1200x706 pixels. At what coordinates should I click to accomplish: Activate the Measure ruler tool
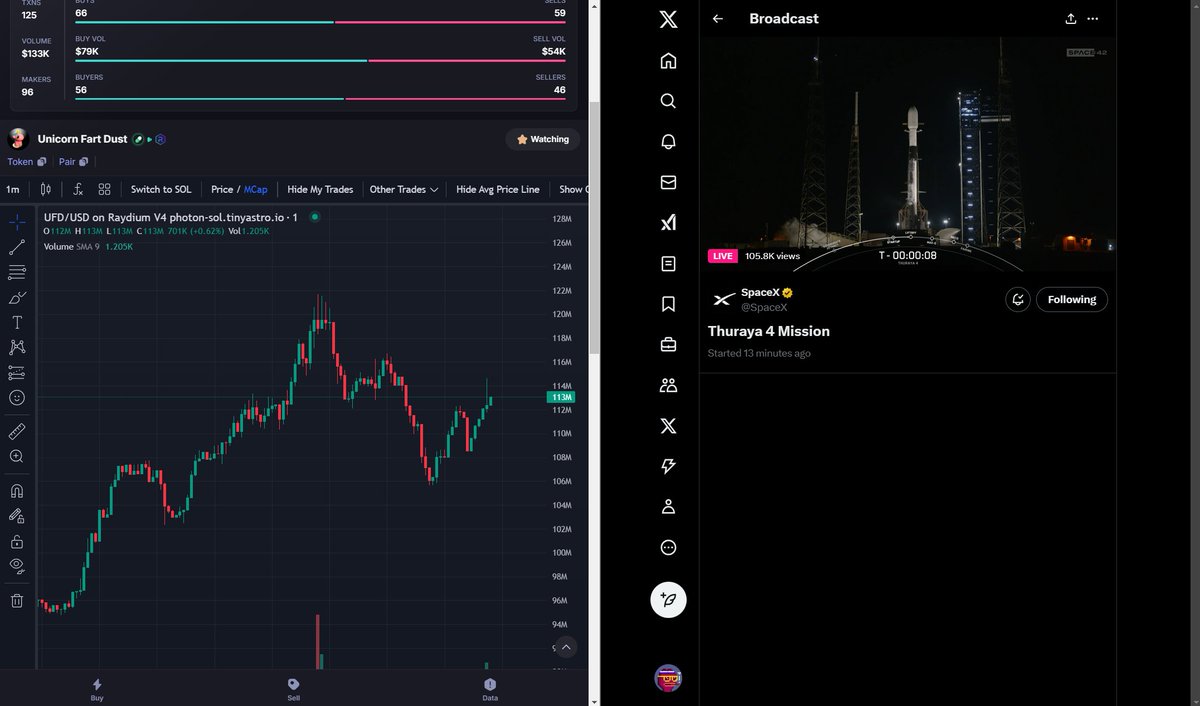tap(16, 432)
